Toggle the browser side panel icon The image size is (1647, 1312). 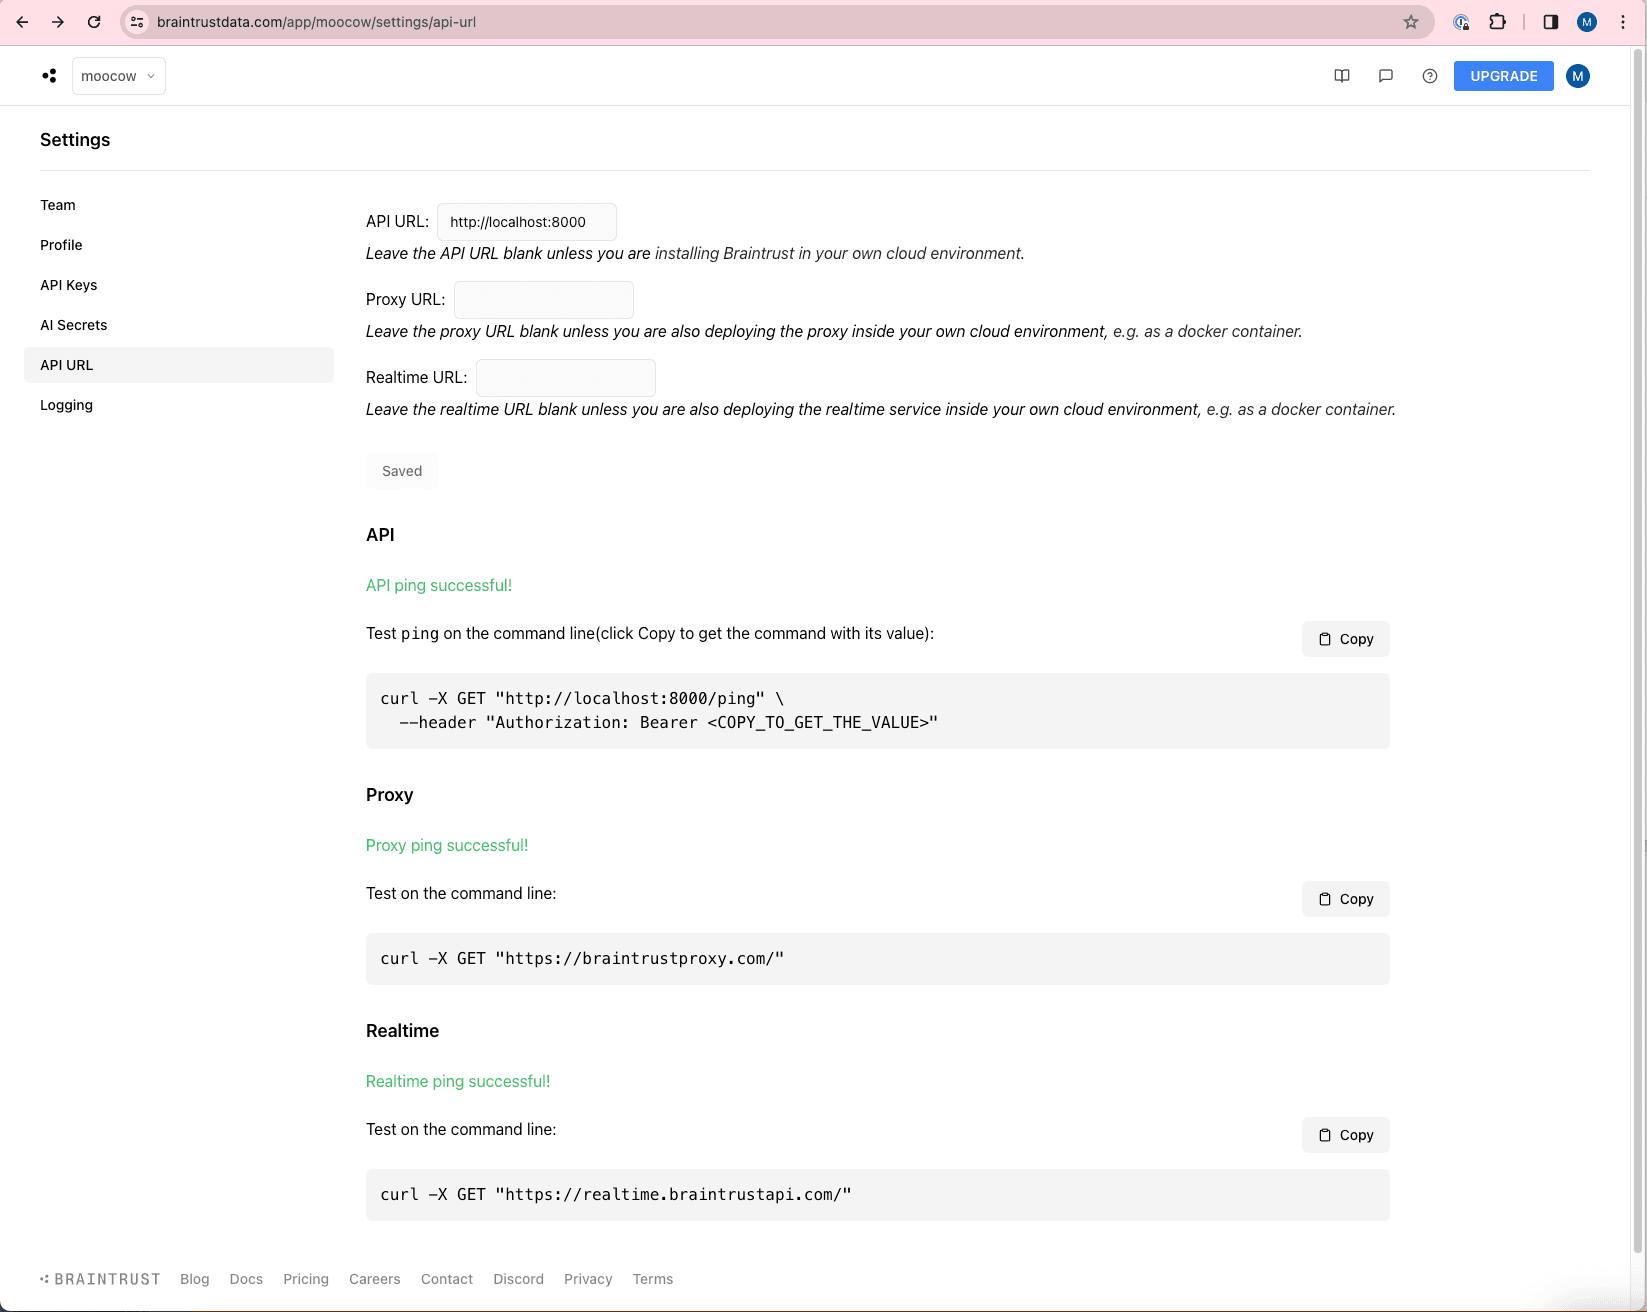1549,21
